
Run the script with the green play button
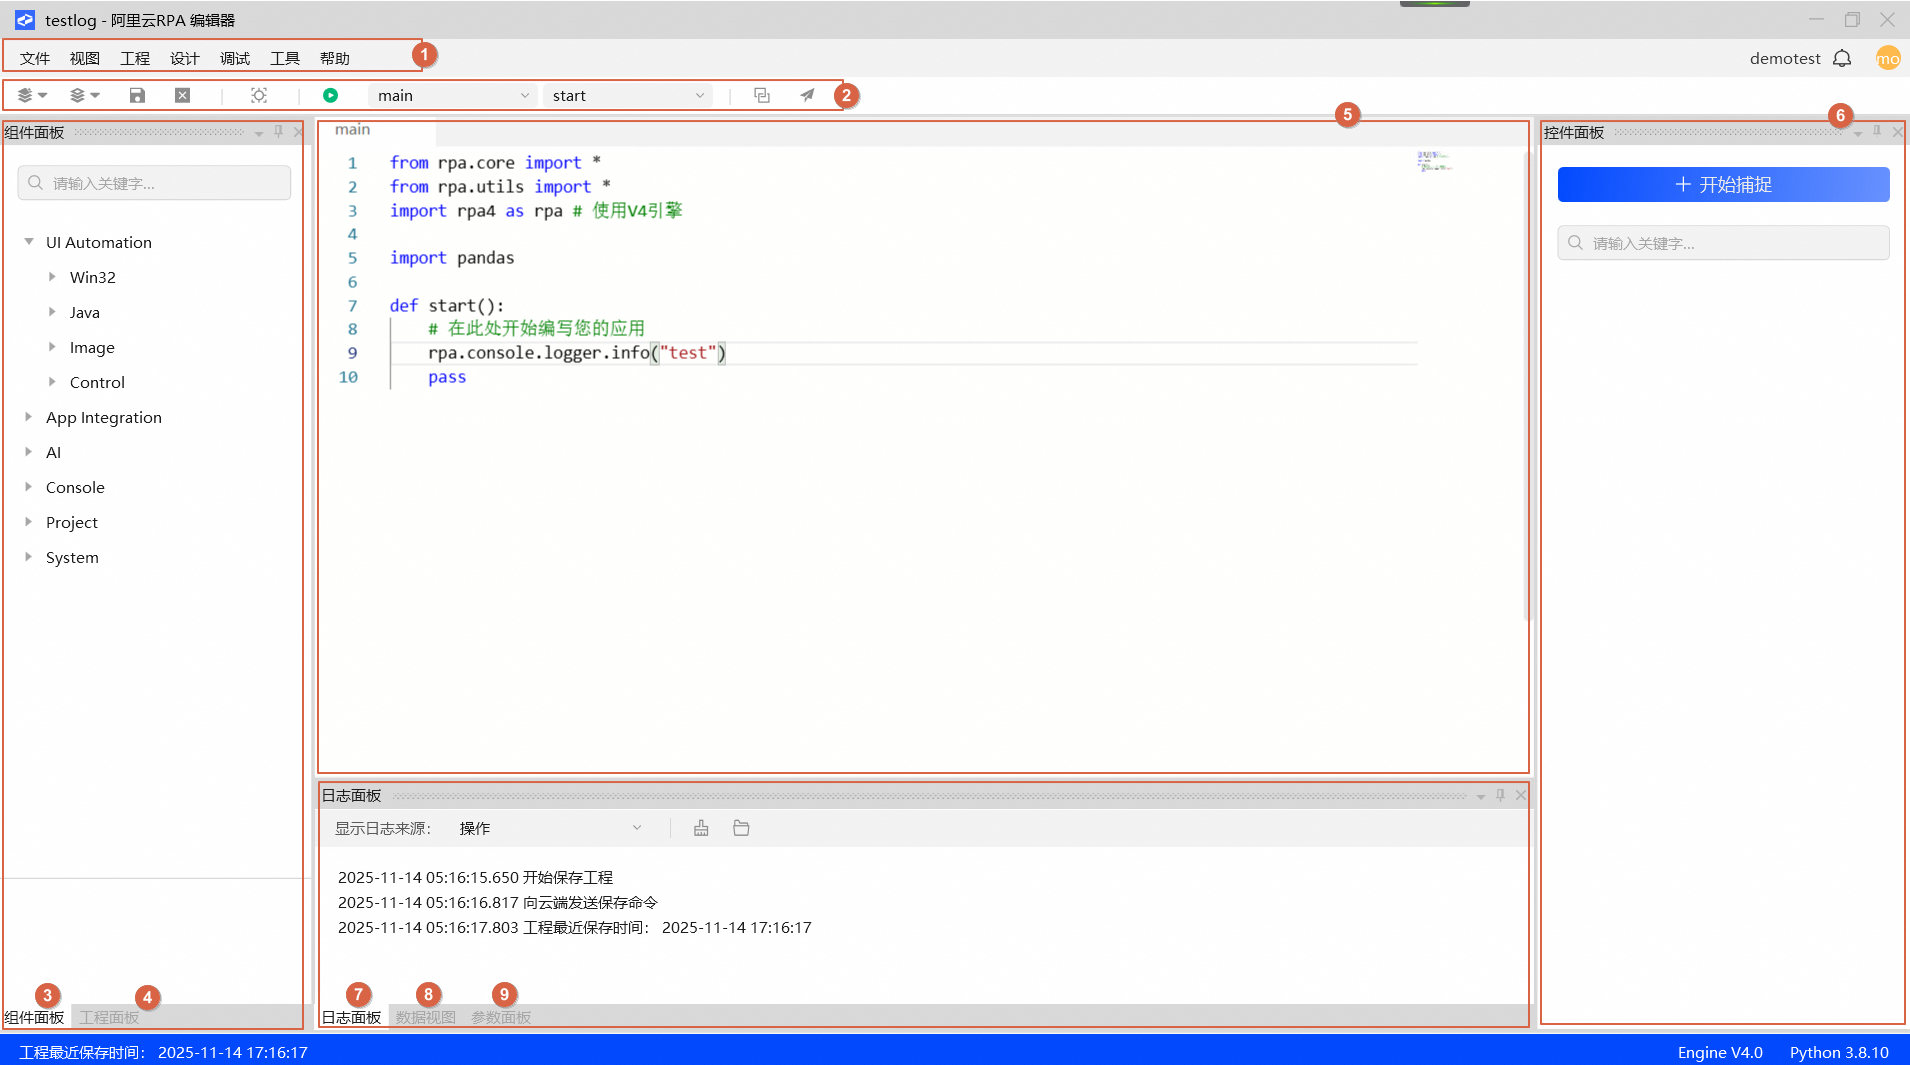330,95
